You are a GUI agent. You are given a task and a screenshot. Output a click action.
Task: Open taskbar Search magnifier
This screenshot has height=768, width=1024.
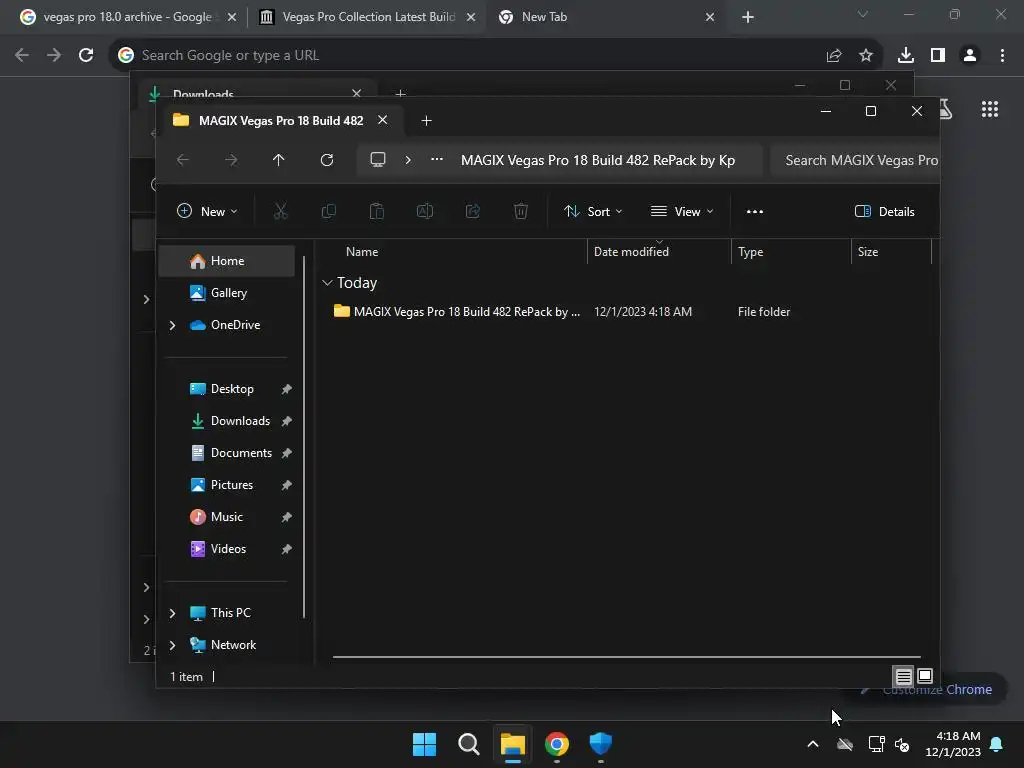tap(469, 744)
